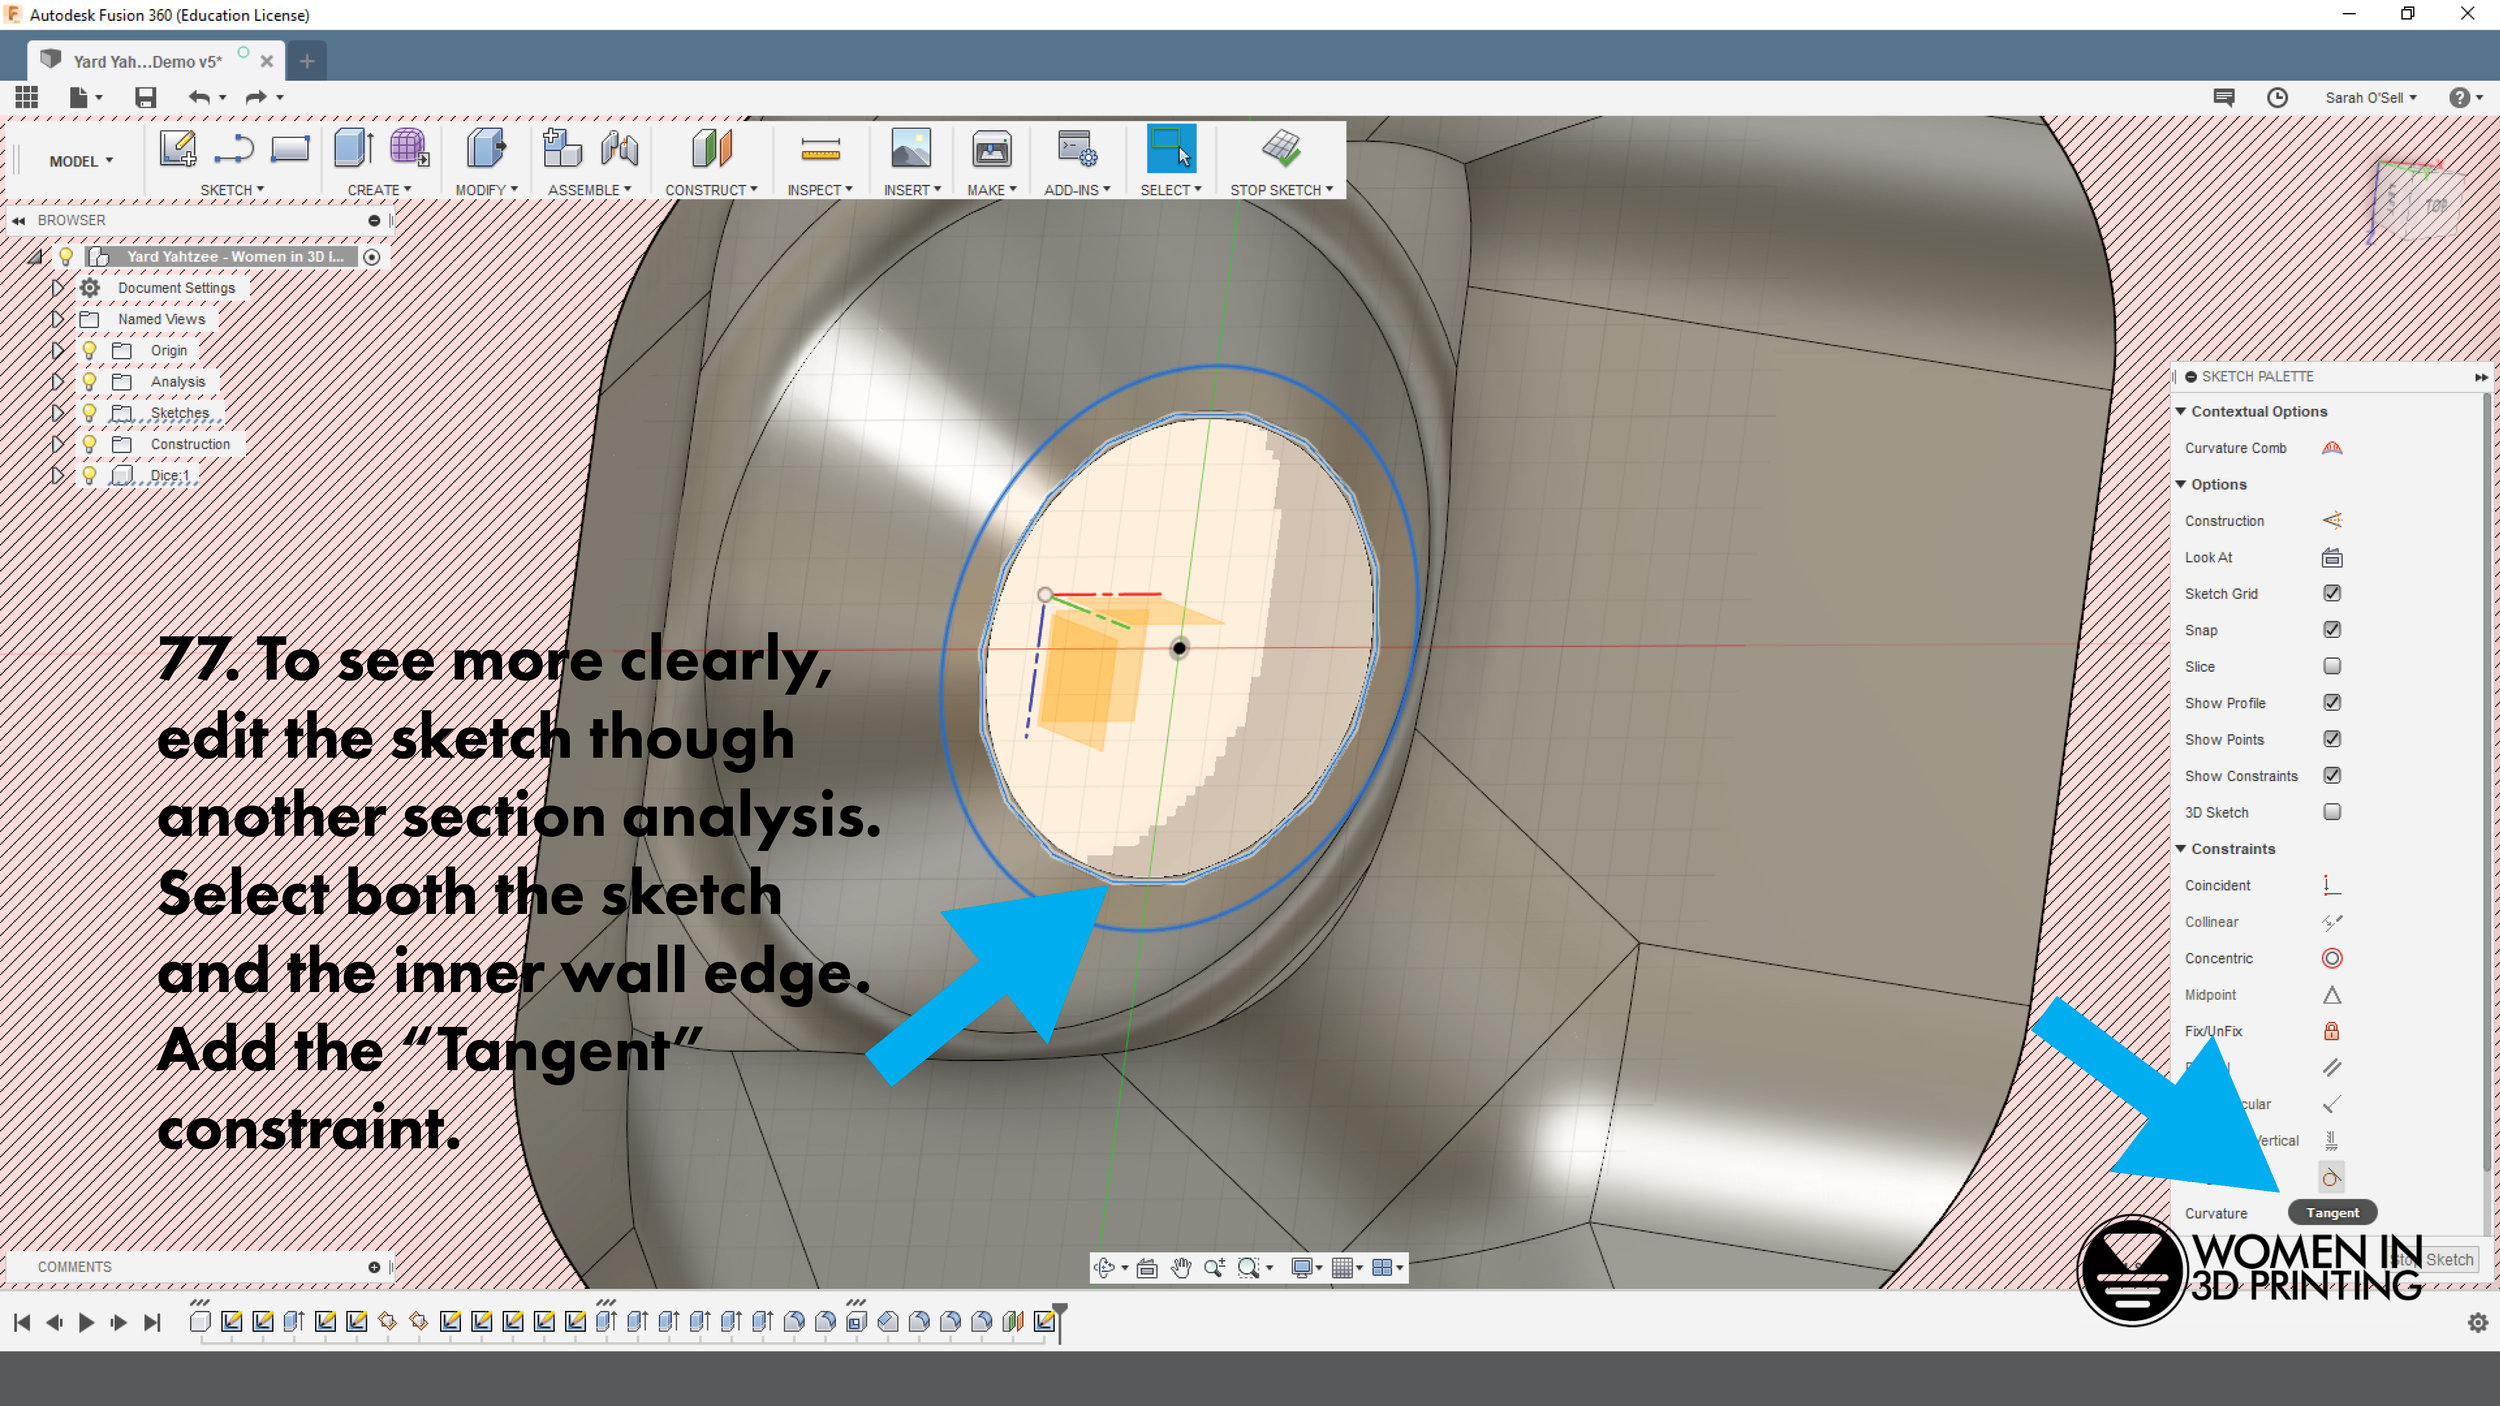Open the Create Form sculpt icon
Screen dimensions: 2500x1406
tap(409, 148)
